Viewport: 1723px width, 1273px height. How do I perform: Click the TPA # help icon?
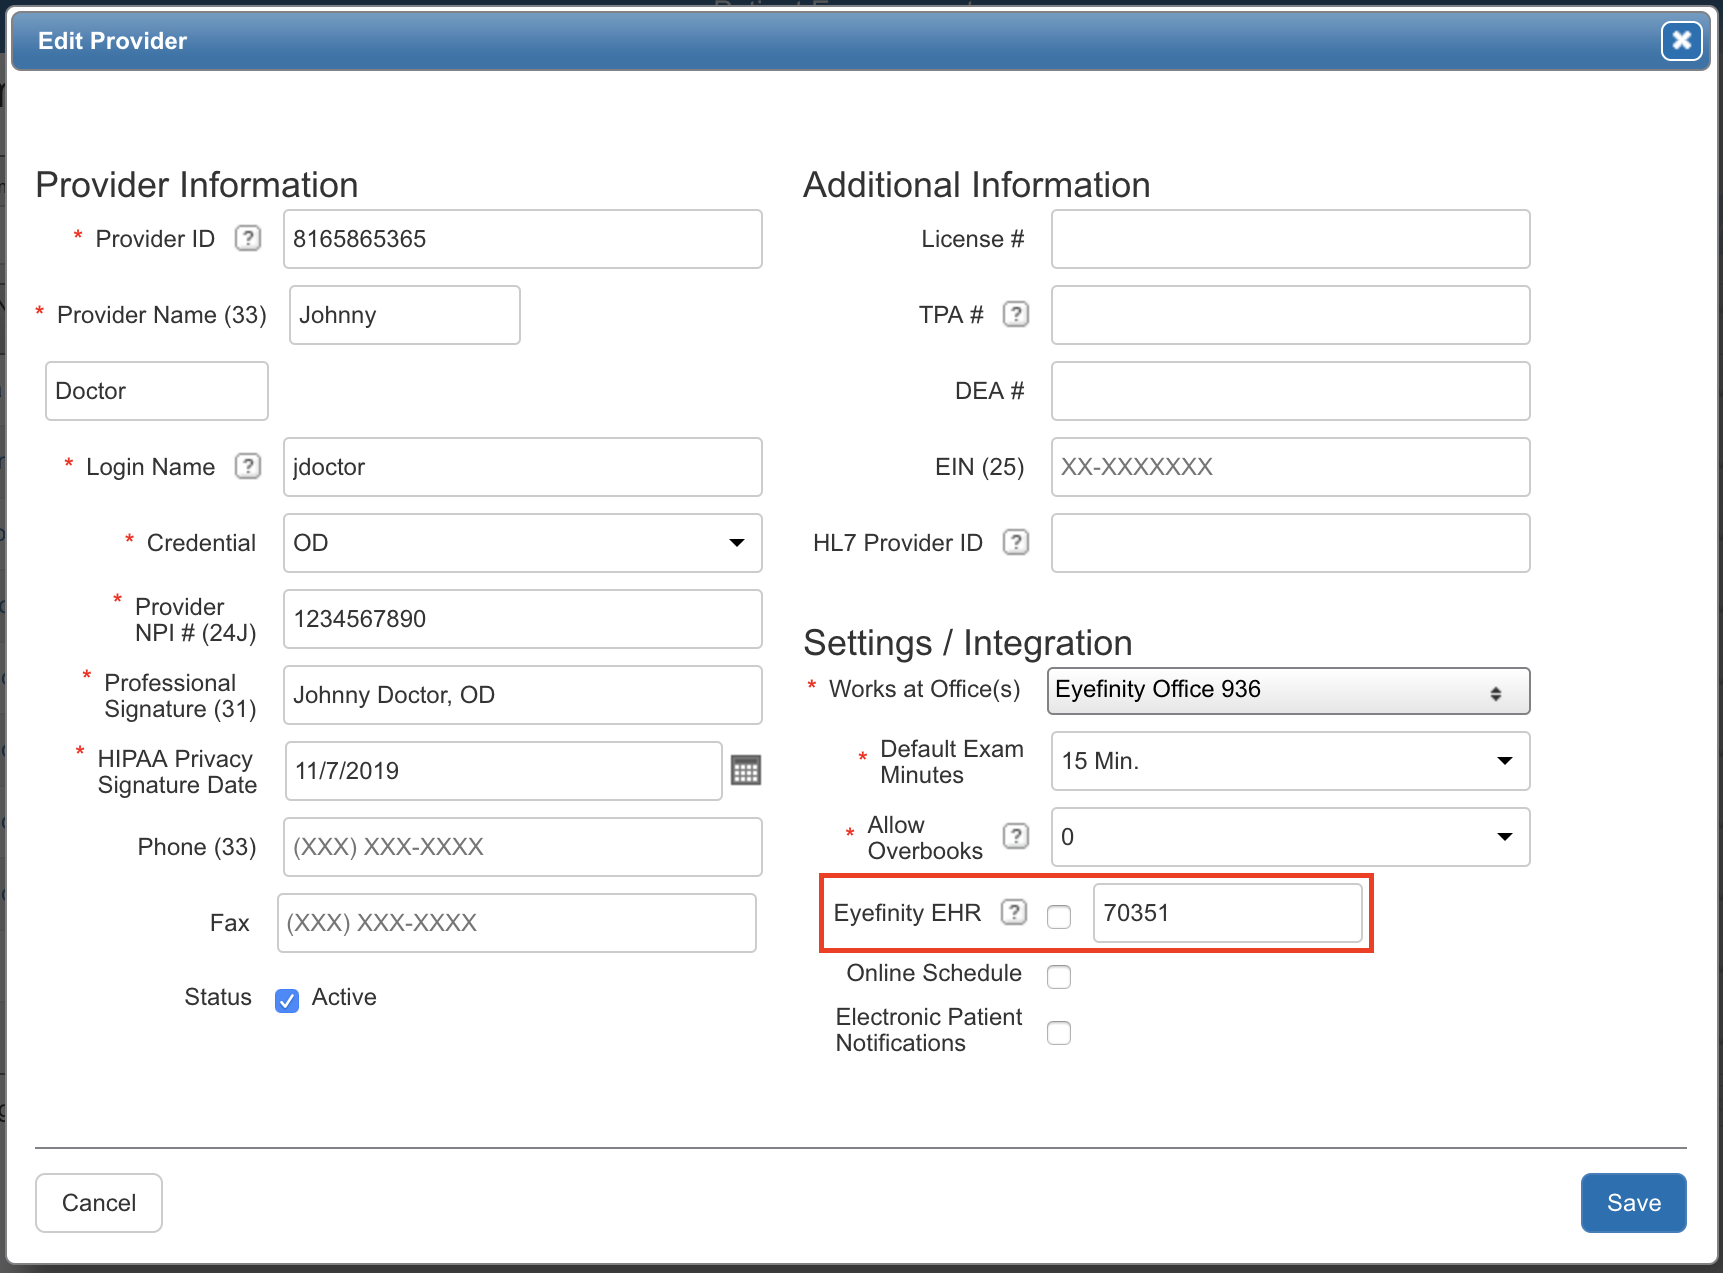coord(1015,314)
